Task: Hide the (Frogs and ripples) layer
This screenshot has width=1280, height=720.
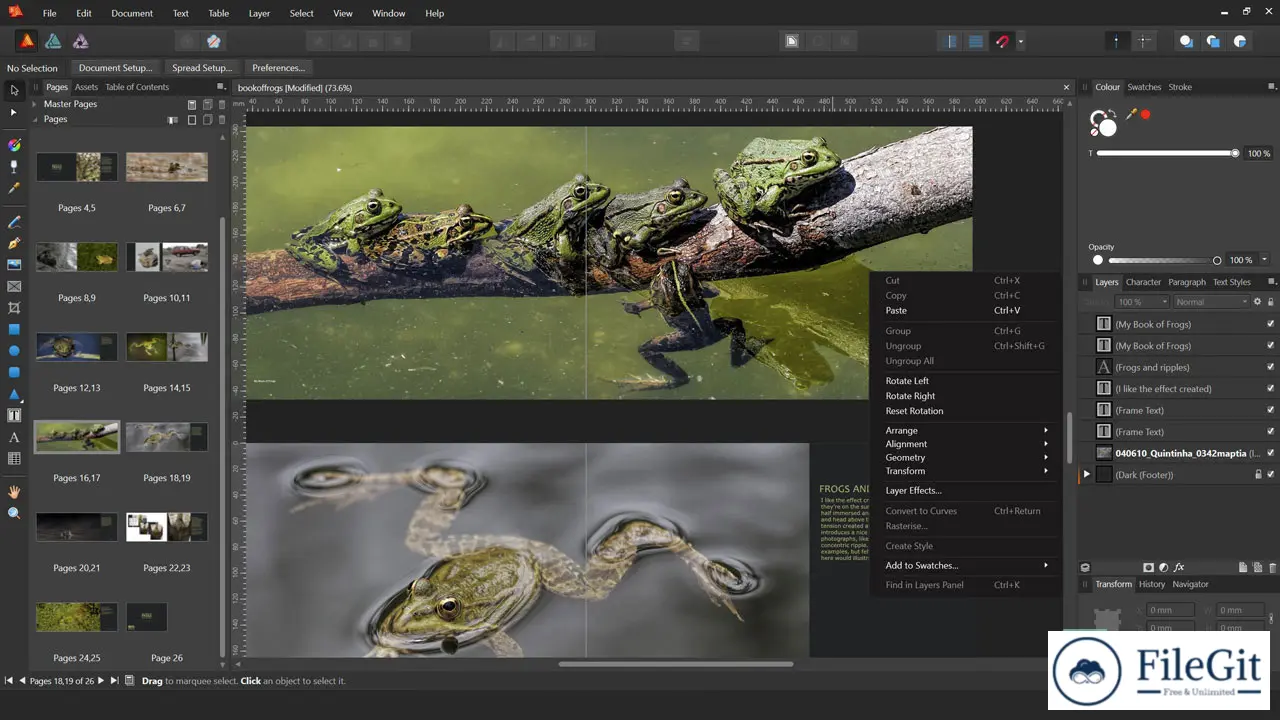Action: click(x=1270, y=367)
